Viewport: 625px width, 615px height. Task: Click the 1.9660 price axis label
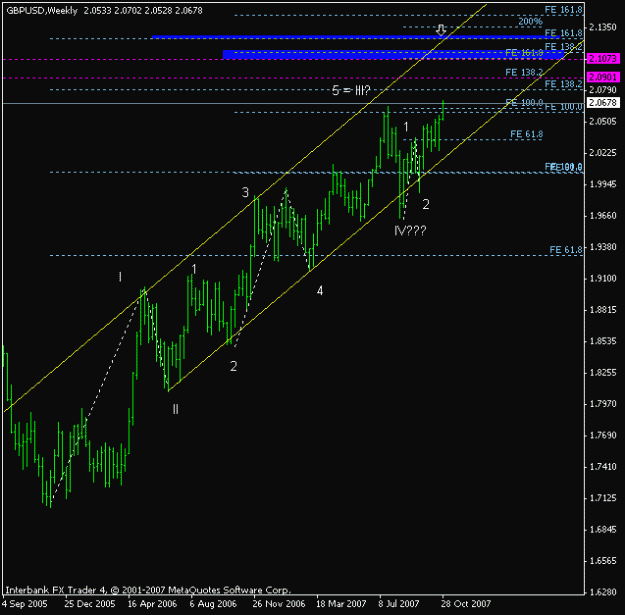603,216
